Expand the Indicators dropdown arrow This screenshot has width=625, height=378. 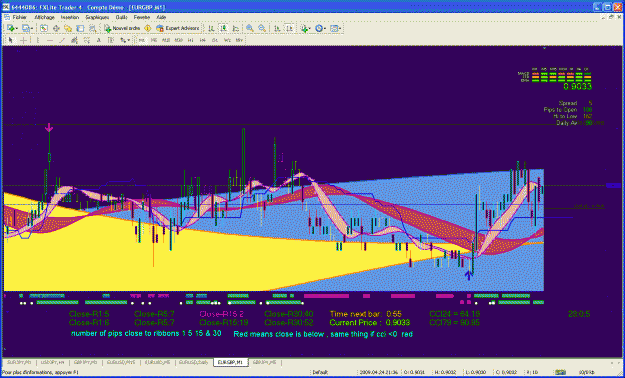(x=310, y=28)
